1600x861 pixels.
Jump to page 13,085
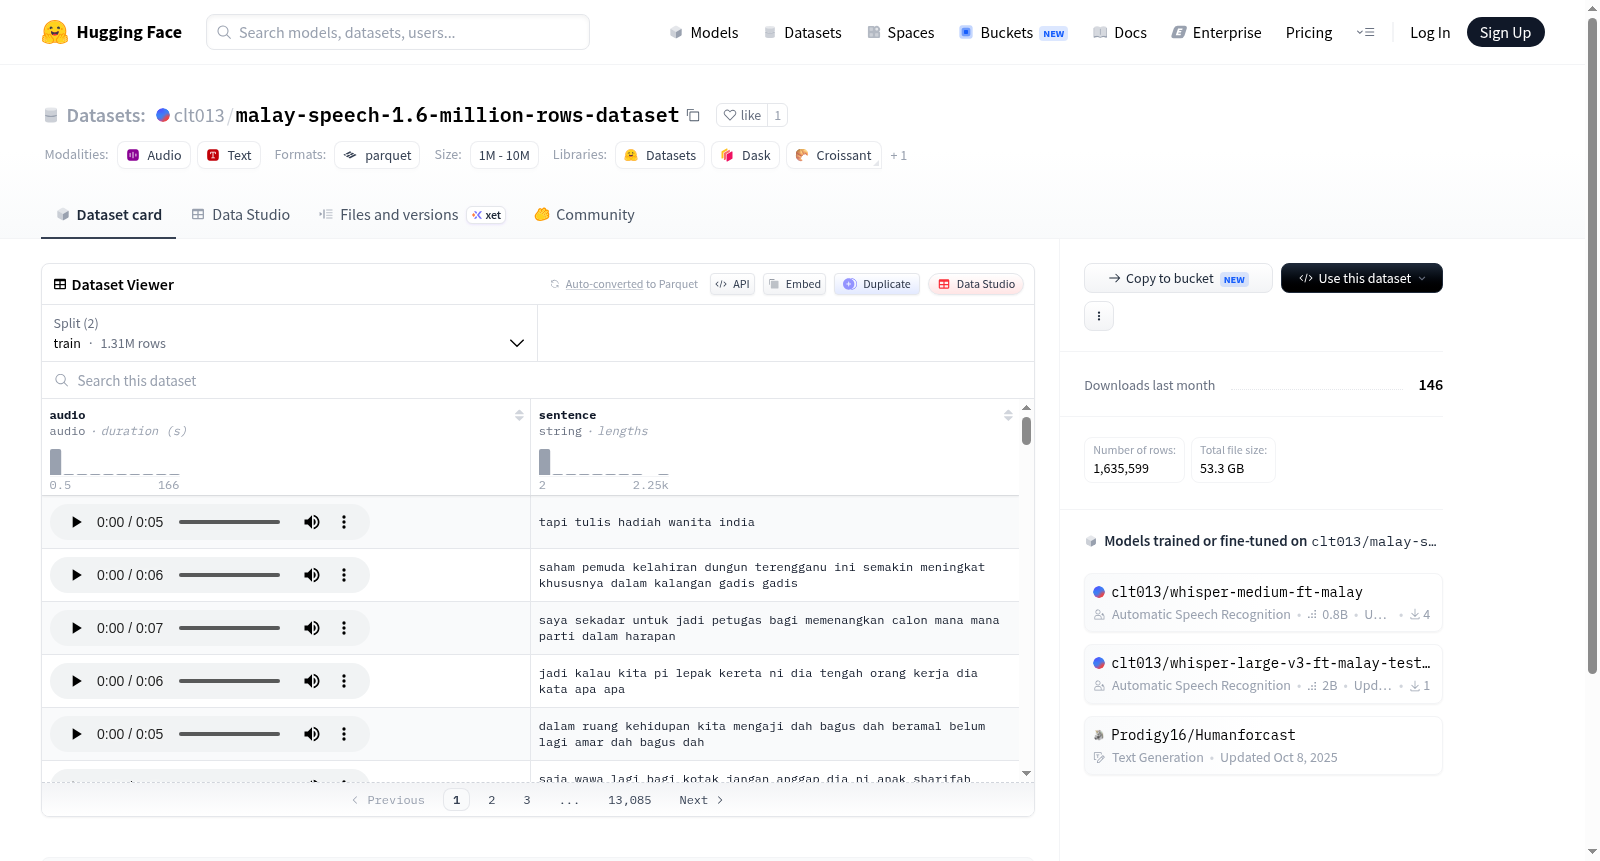[629, 800]
